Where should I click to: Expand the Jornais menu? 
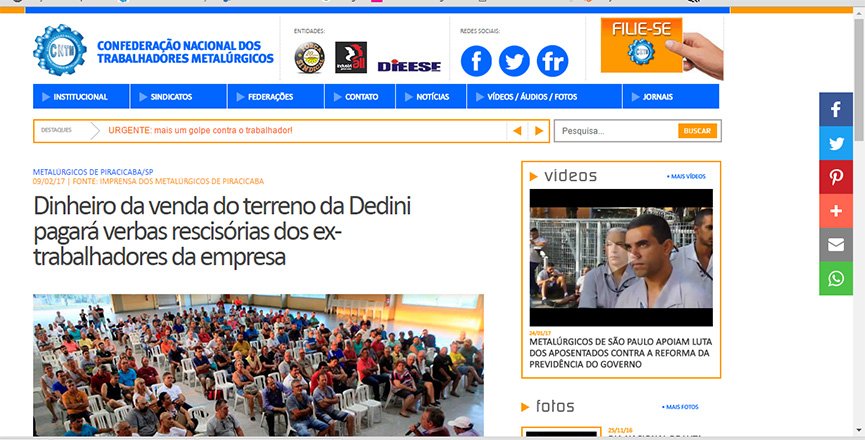(671, 96)
